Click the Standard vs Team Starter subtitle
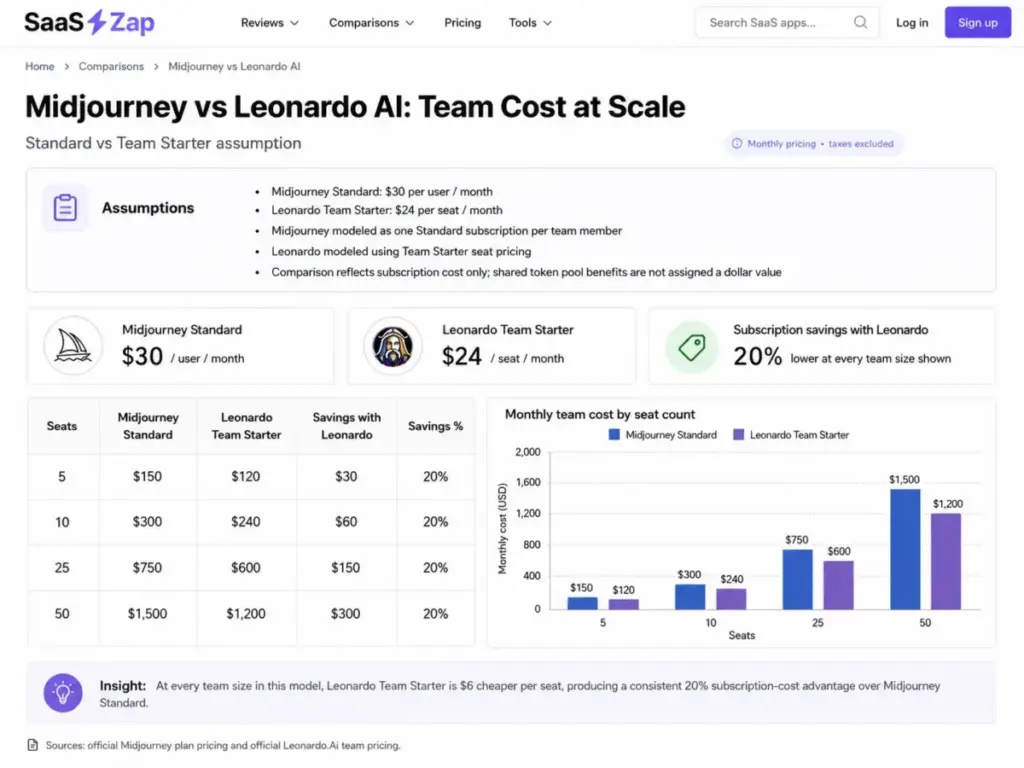Viewport: 1024px width, 768px height. point(163,144)
